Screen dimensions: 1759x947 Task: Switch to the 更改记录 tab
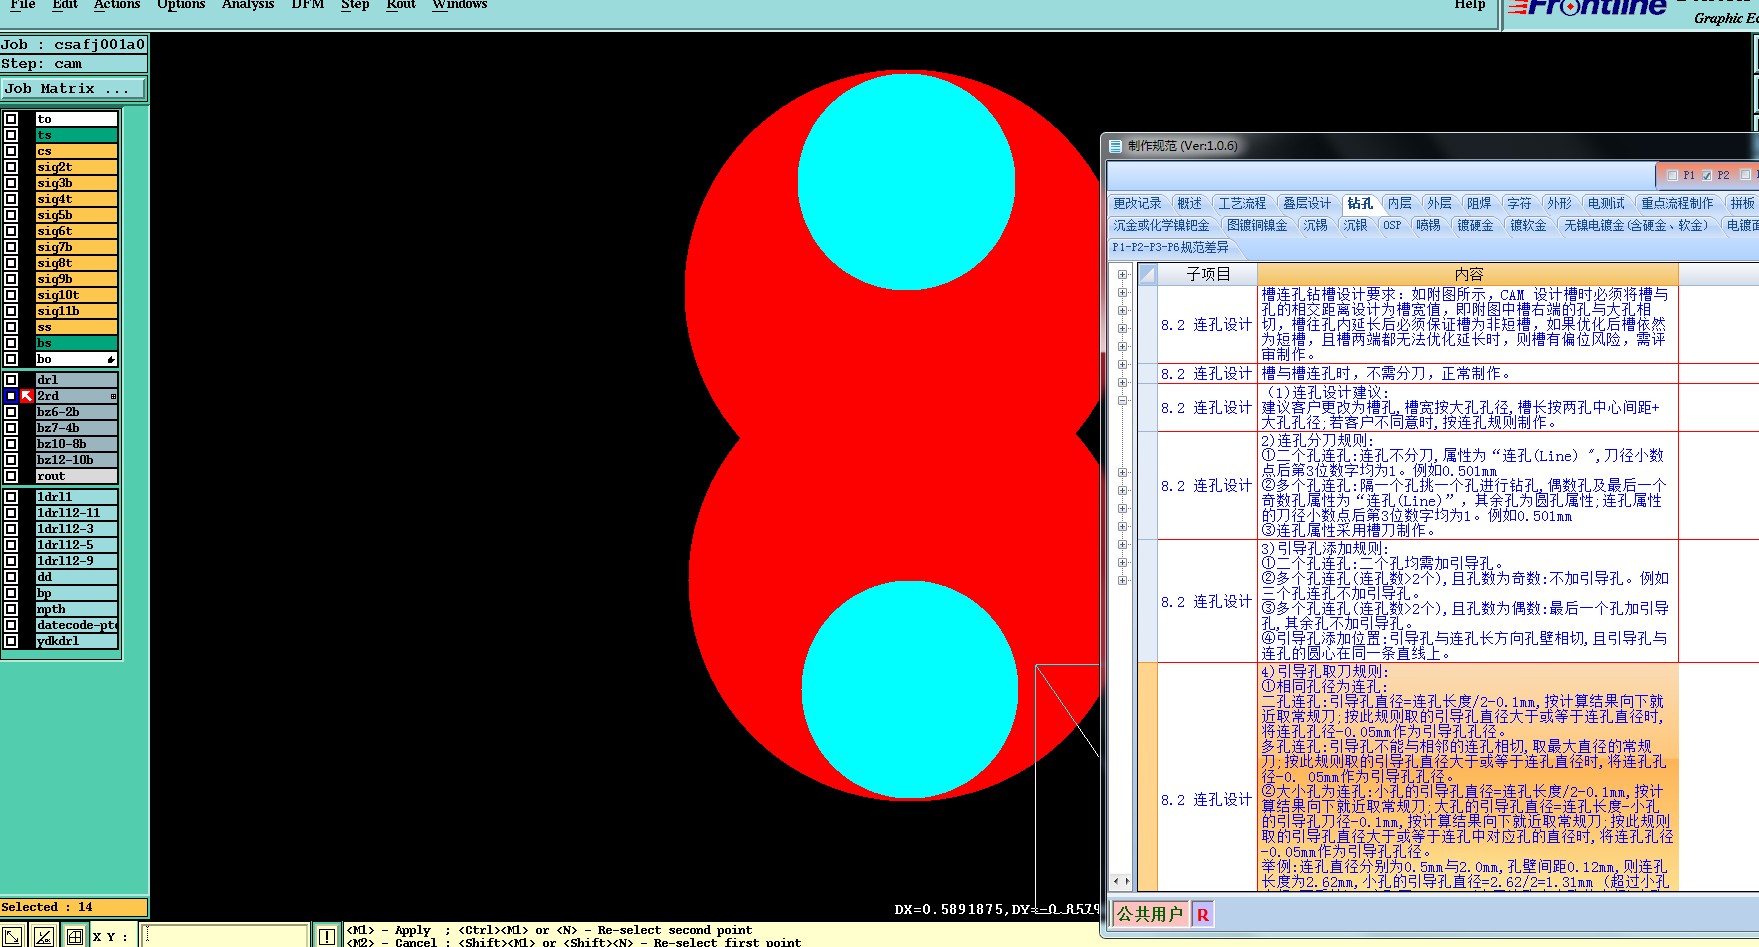1137,203
